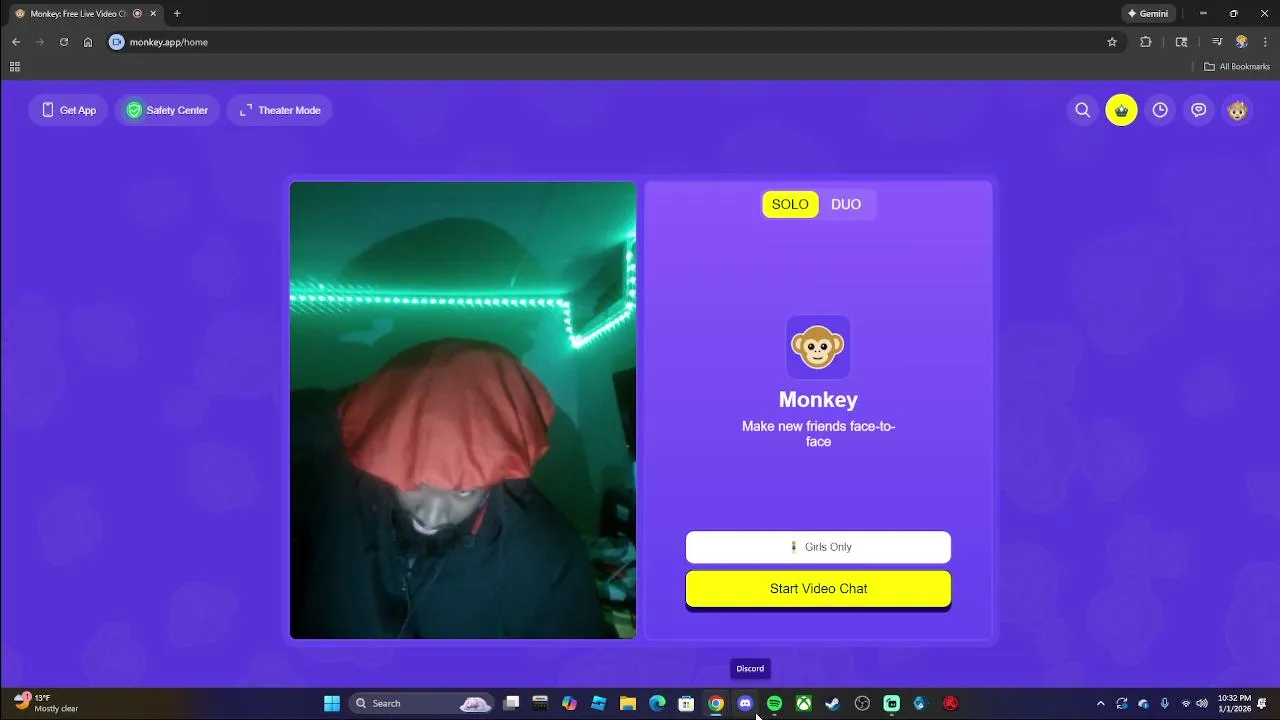This screenshot has width=1280, height=720.
Task: Open the screen-share side panel icon
Action: tap(1181, 42)
